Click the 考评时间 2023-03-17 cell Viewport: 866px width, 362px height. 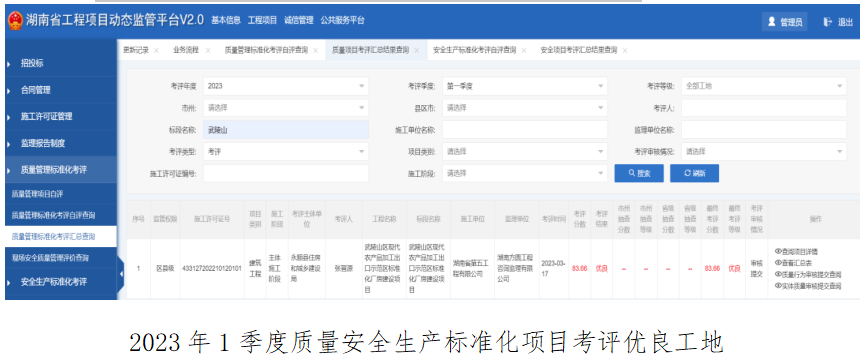tap(553, 269)
